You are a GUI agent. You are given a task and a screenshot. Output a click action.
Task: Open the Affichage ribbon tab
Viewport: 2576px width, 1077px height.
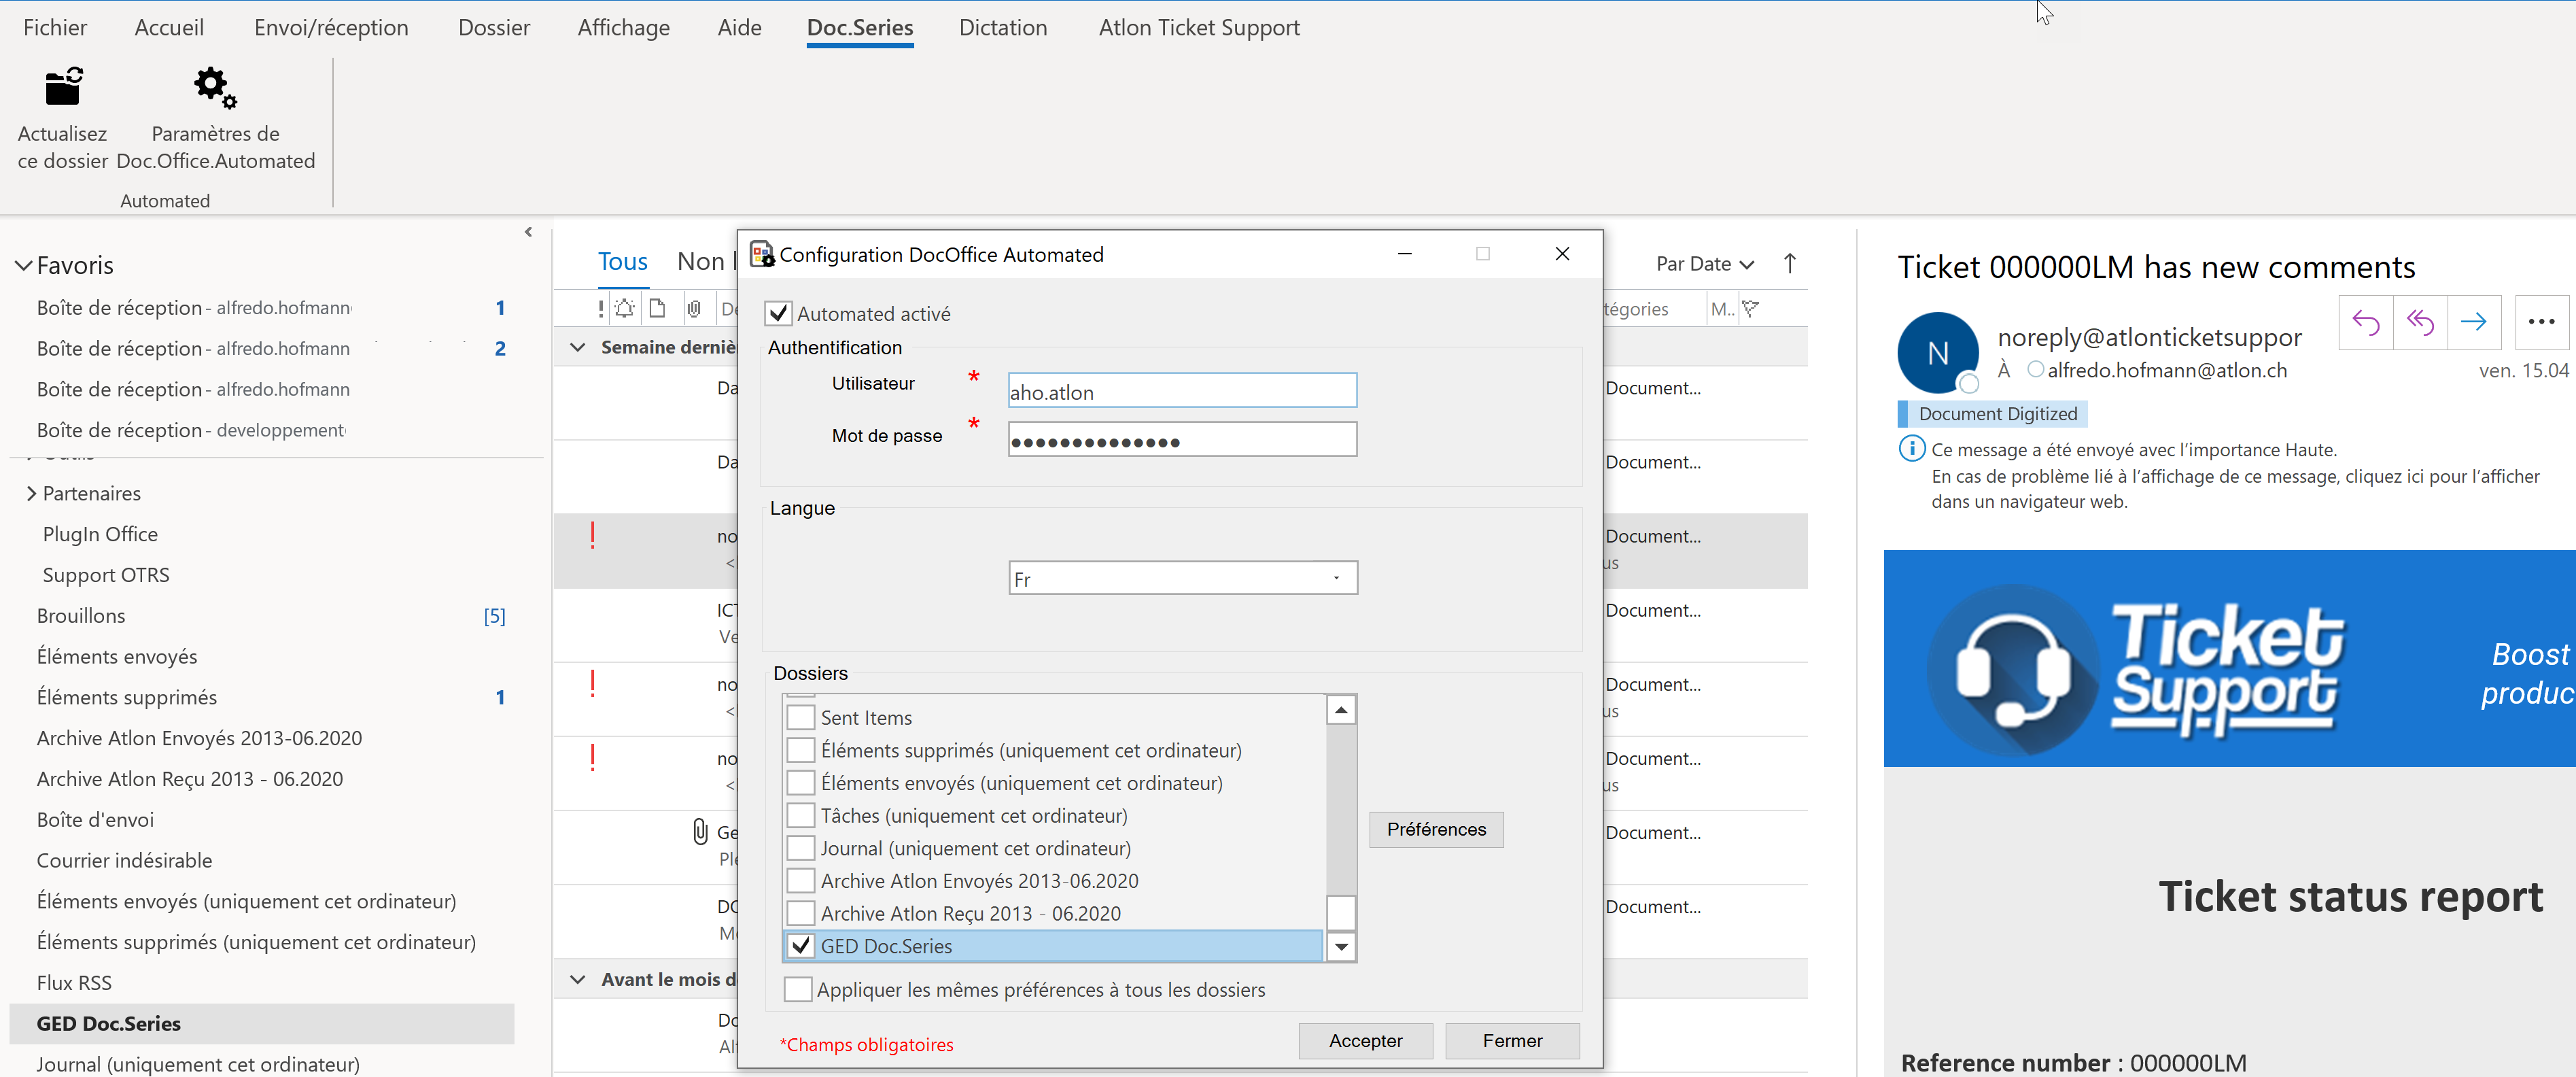click(624, 28)
